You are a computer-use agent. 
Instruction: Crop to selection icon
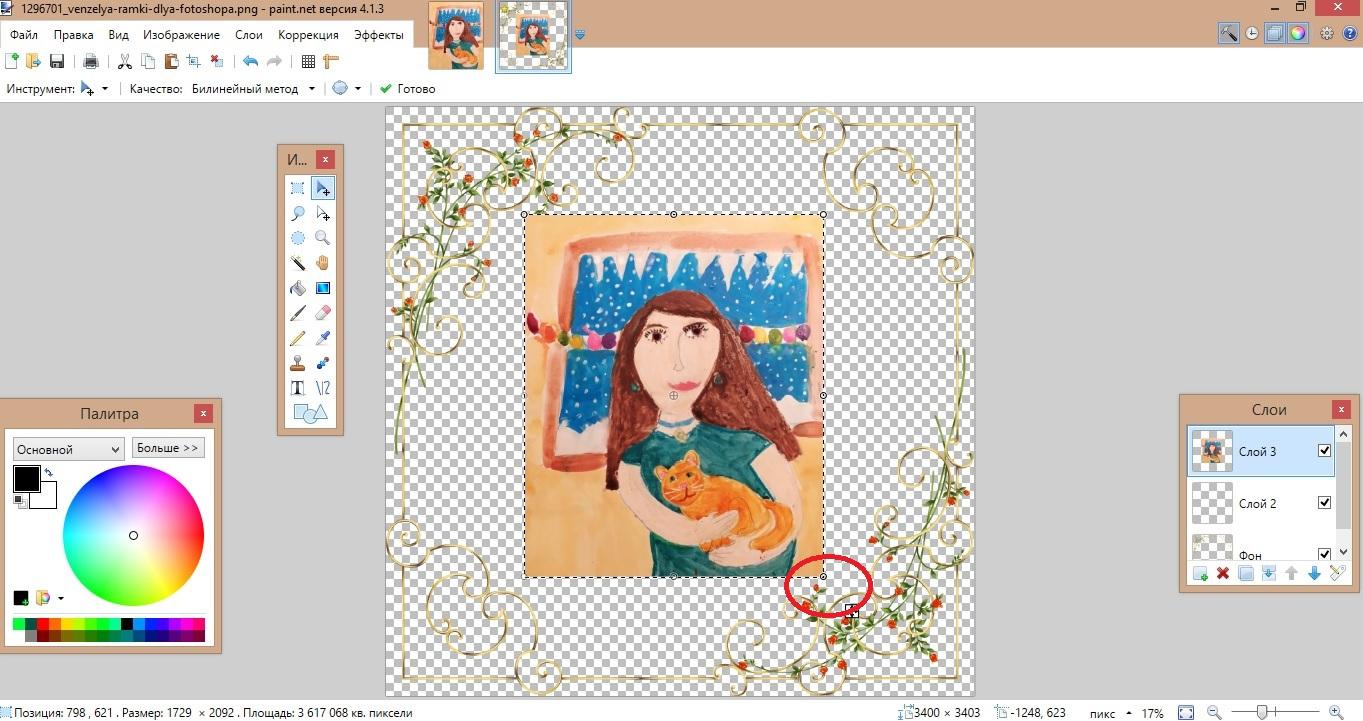pos(194,61)
